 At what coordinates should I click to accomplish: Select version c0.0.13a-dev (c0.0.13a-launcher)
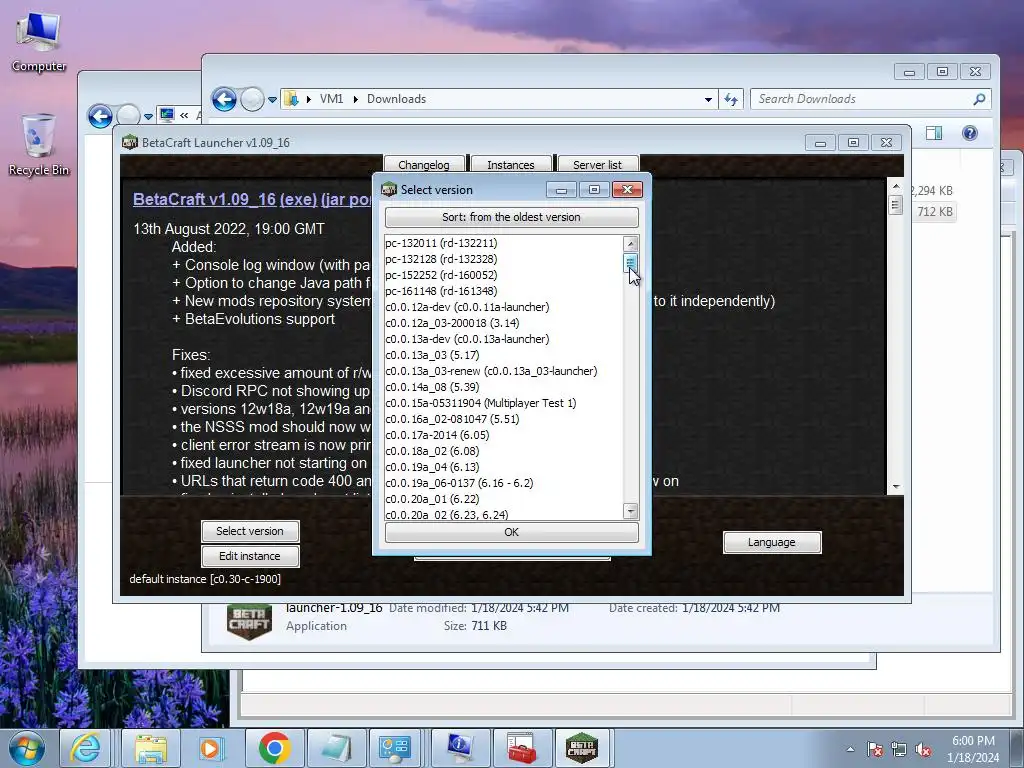point(504,339)
